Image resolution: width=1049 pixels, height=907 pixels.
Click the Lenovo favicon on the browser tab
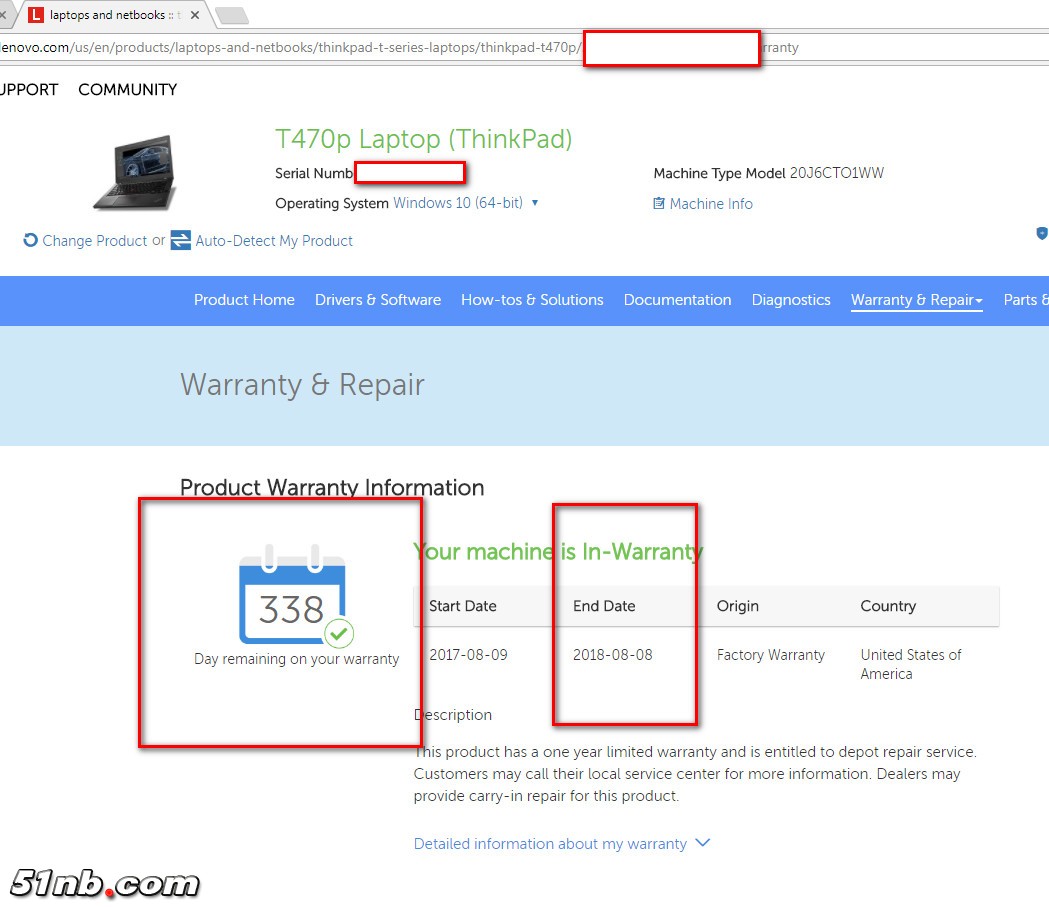click(x=35, y=15)
